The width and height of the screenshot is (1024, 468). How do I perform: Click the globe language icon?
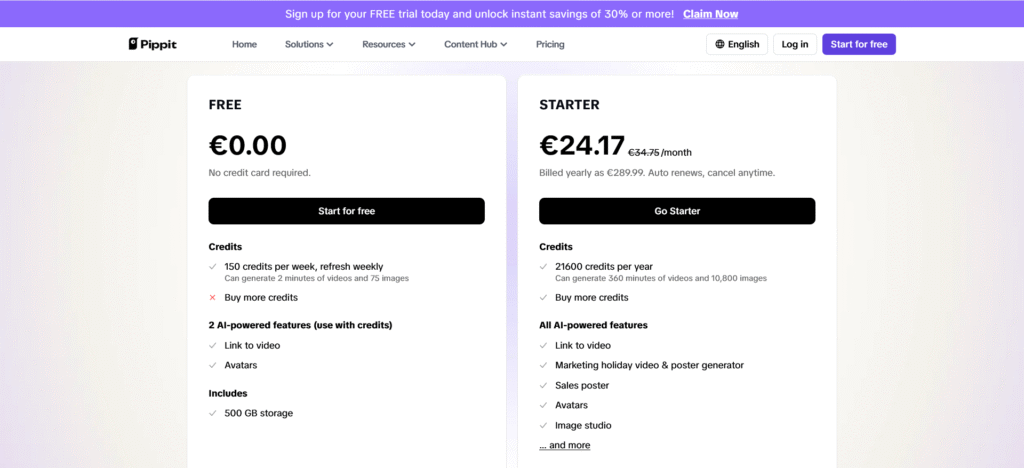(x=720, y=44)
